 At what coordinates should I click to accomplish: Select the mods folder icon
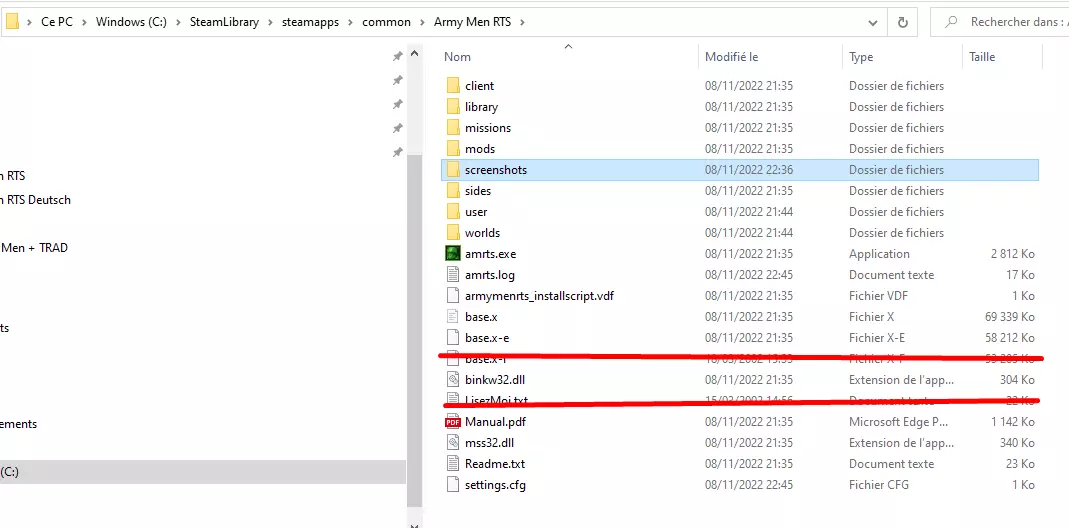453,149
